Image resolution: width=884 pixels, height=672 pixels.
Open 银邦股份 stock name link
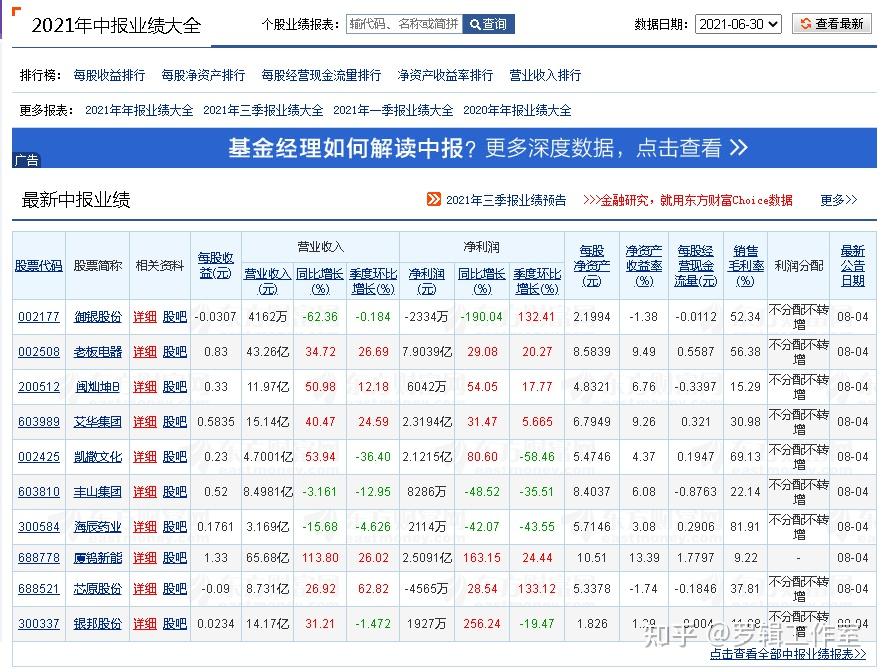[x=98, y=624]
